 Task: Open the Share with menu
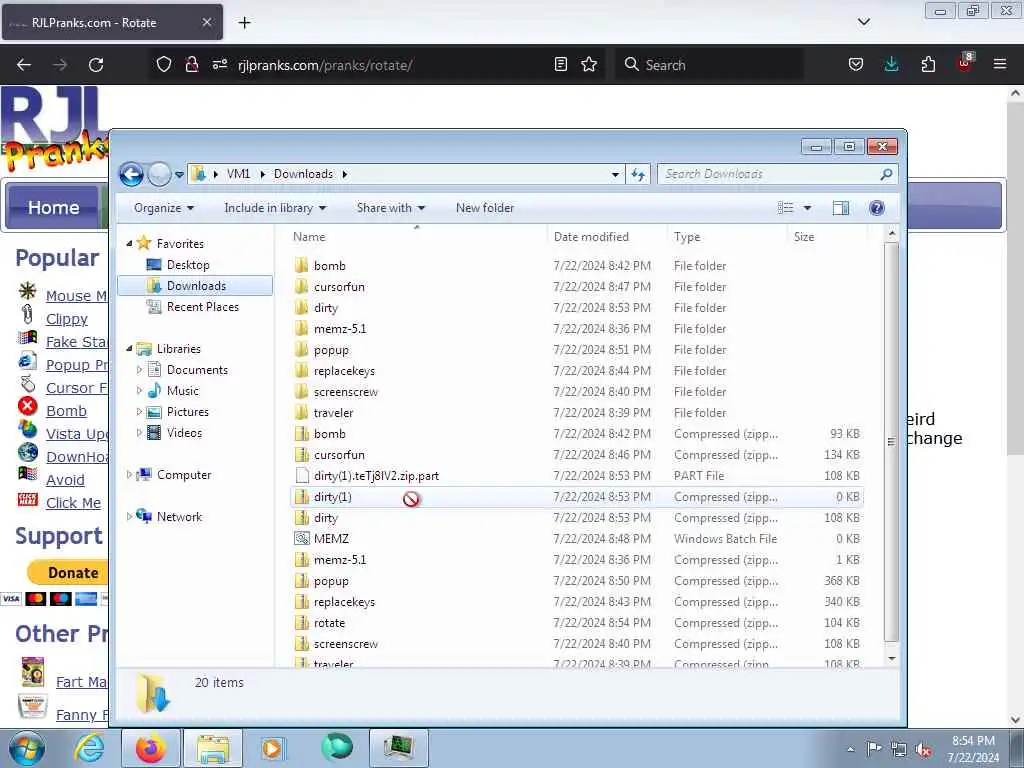coord(391,208)
